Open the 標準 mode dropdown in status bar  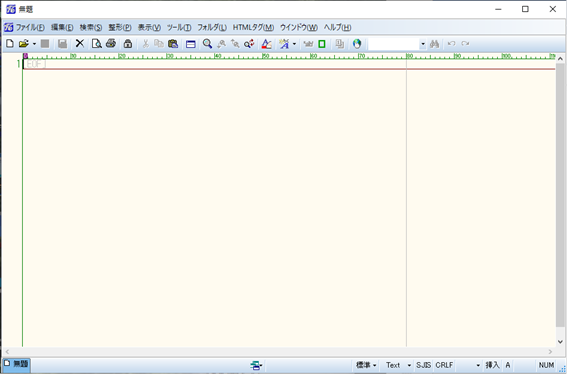366,365
